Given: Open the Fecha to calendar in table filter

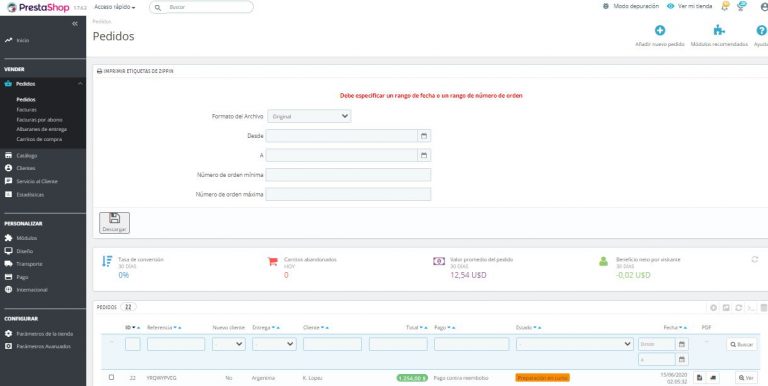Looking at the screenshot, I should point(682,360).
